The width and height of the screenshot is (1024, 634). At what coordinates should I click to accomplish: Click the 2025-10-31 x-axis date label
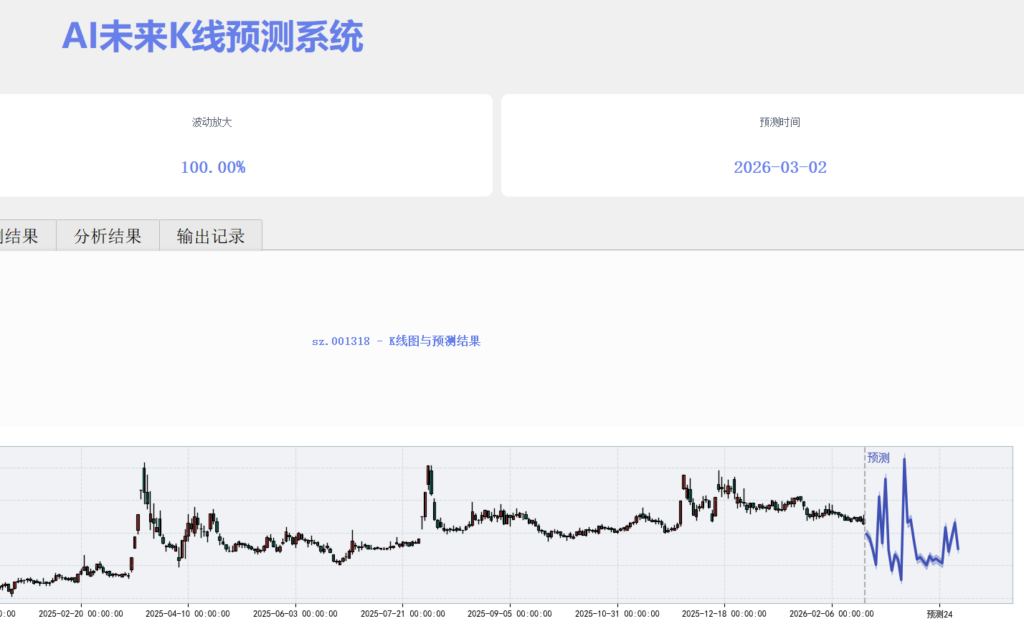(x=616, y=614)
